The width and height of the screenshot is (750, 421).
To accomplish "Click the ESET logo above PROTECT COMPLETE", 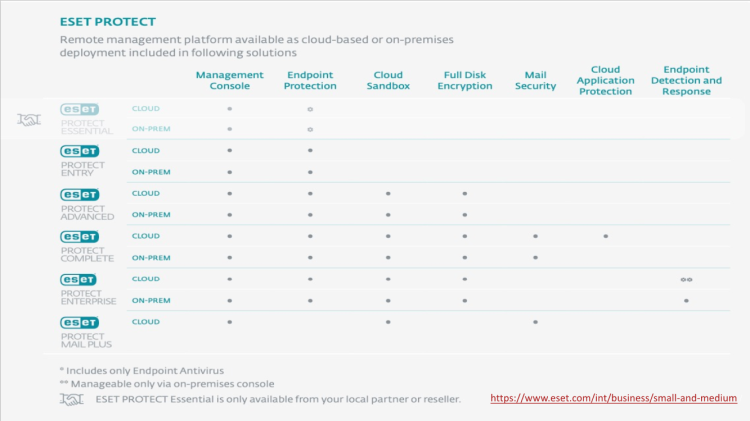I will click(x=80, y=237).
